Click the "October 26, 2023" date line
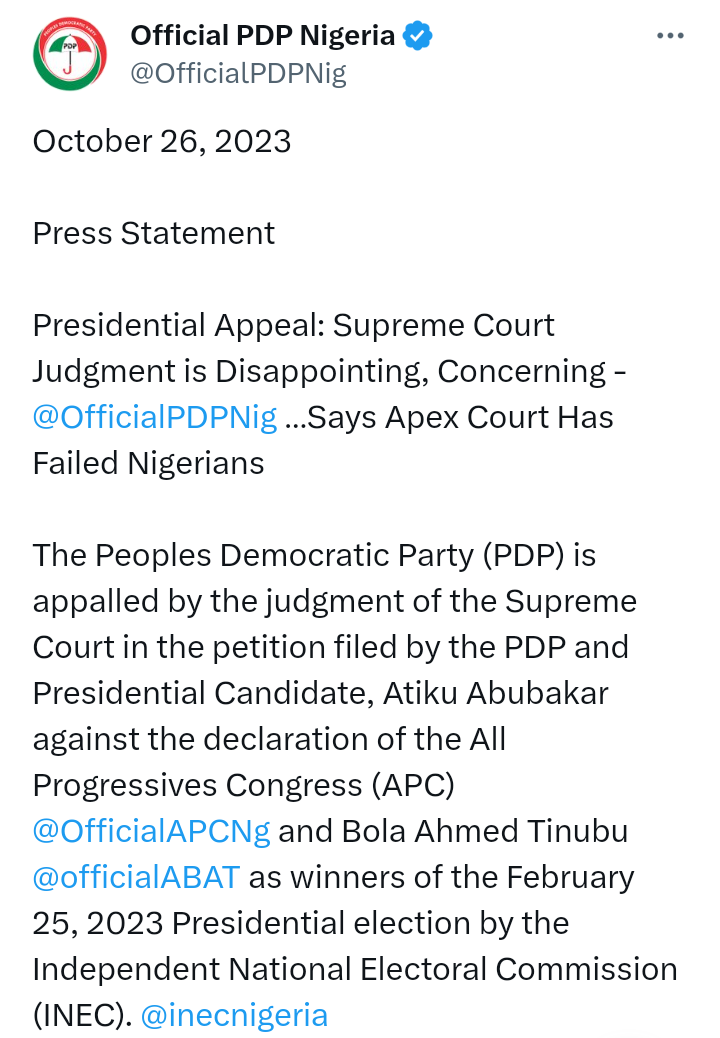This screenshot has width=720, height=1038. point(162,141)
